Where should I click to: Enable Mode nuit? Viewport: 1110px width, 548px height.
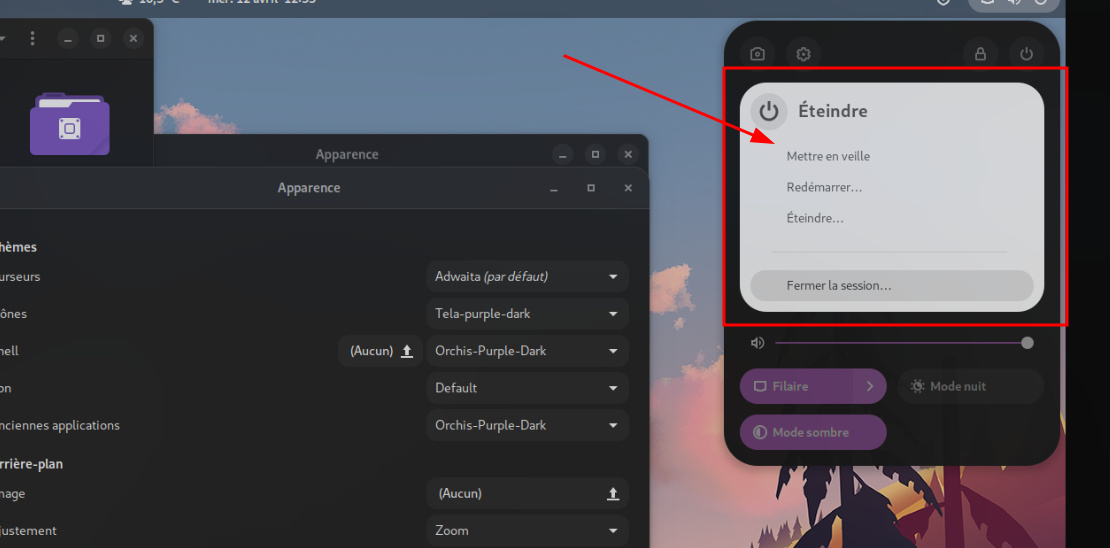[x=971, y=387]
